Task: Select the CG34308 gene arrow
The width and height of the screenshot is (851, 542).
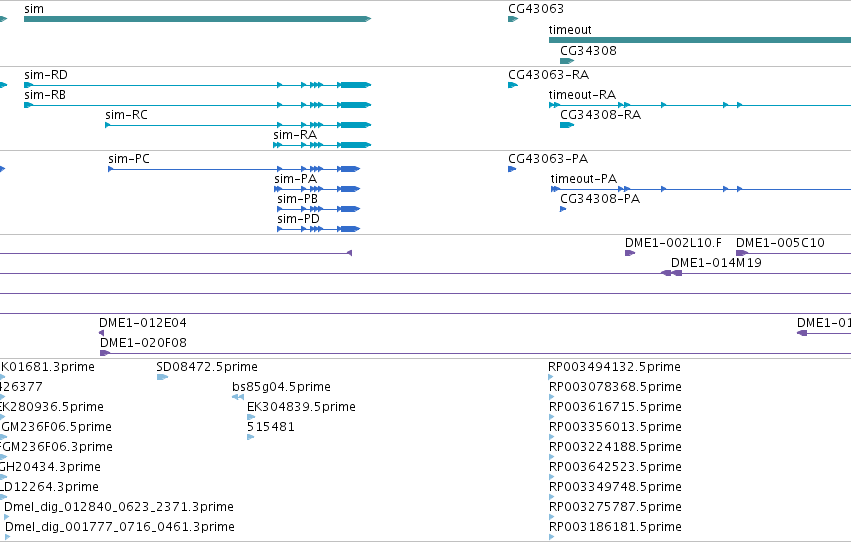Action: coord(567,61)
